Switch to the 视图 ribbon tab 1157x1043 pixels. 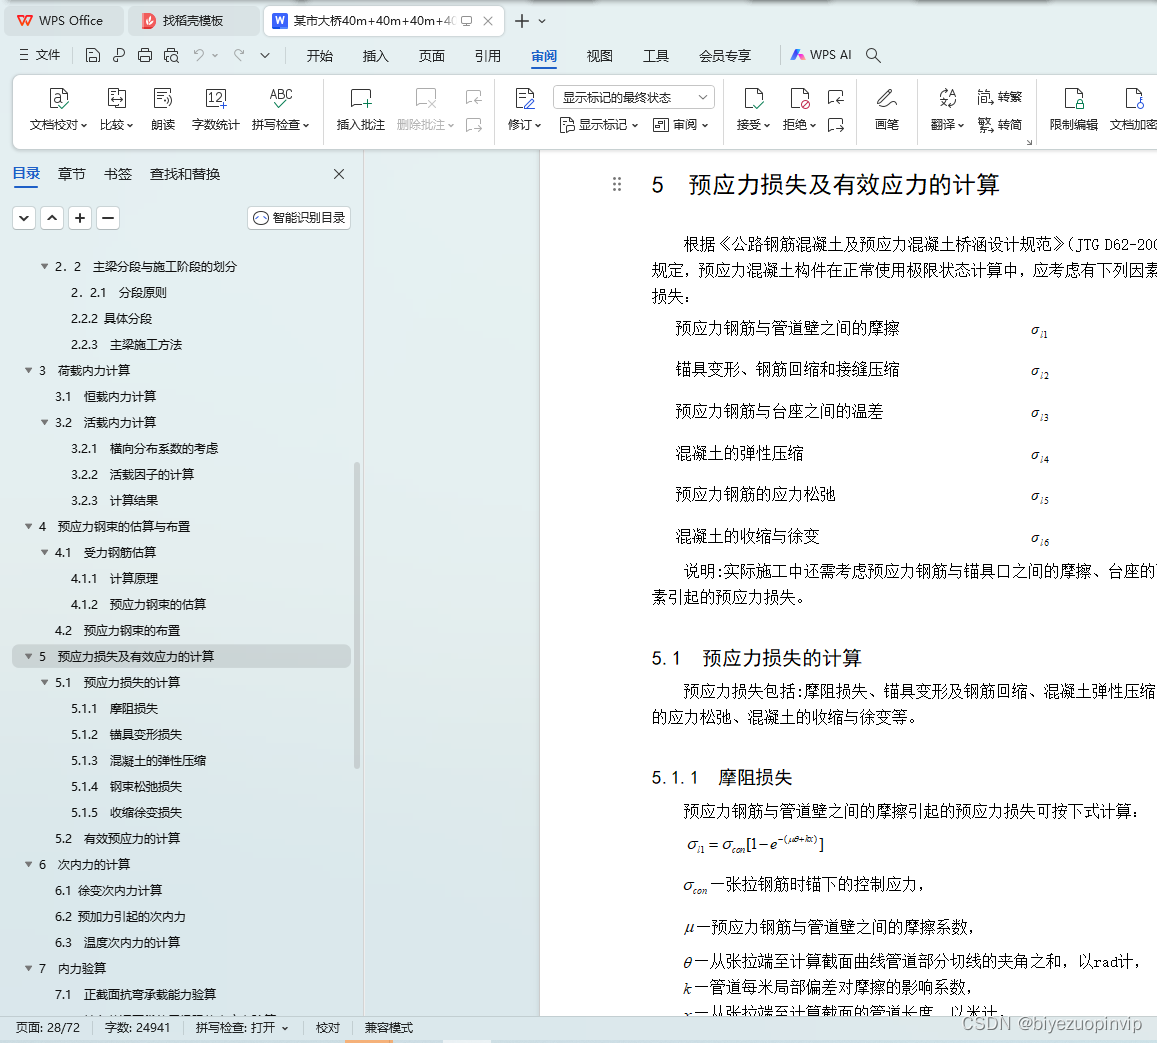tap(600, 56)
